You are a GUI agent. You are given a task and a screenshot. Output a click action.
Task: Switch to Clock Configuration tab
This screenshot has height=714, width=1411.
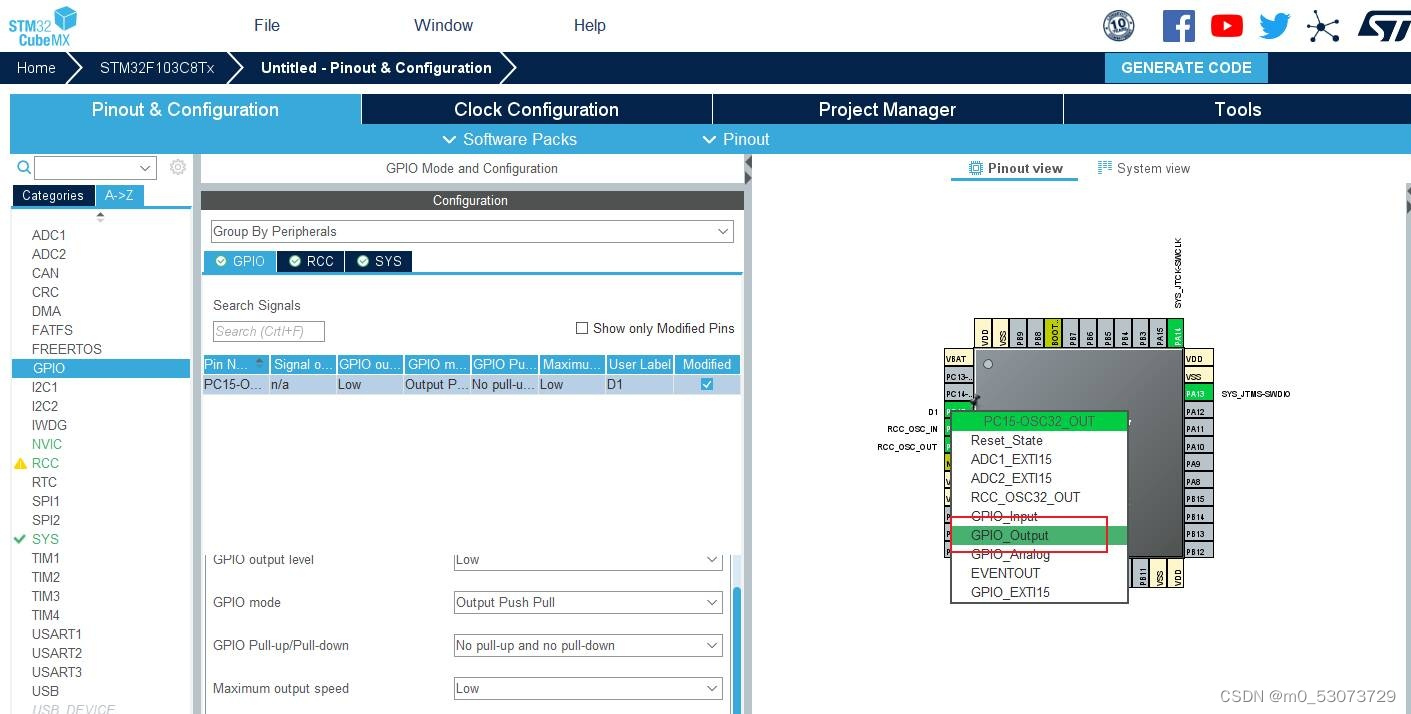(536, 109)
